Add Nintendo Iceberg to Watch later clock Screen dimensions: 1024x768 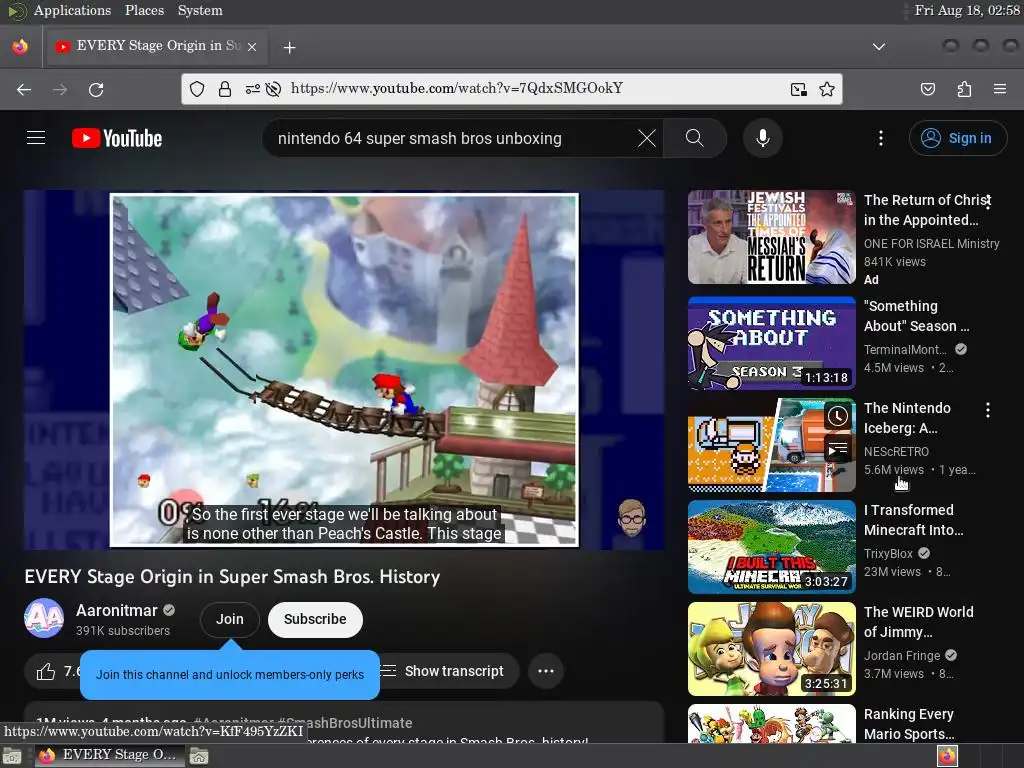[837, 416]
